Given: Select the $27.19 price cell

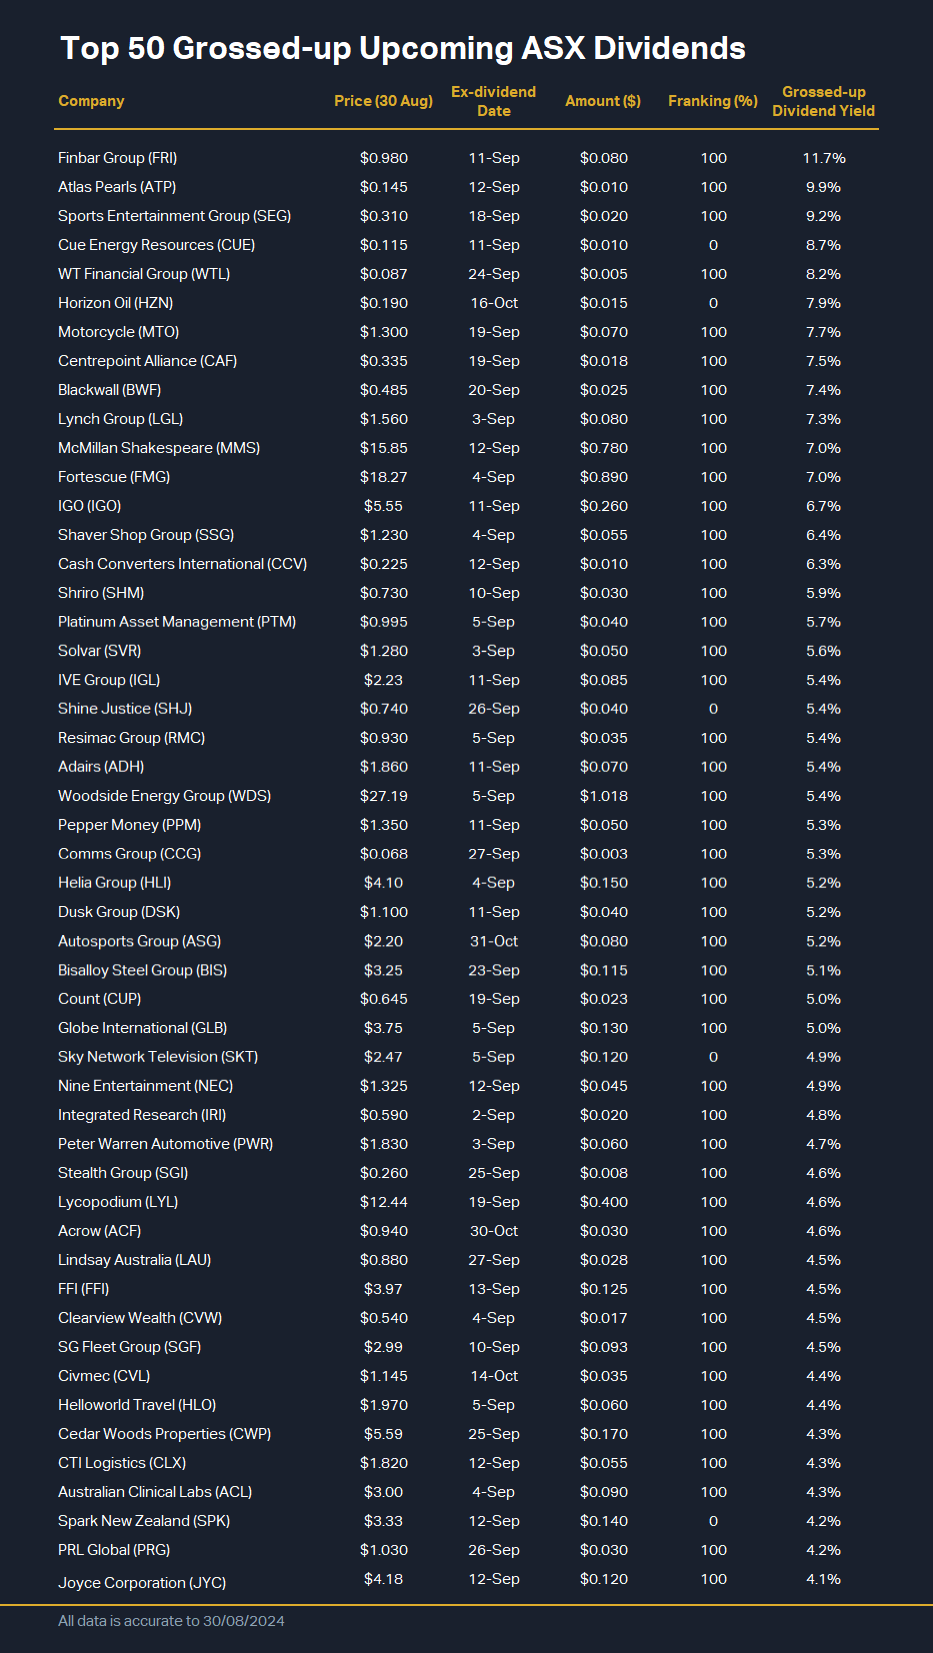Looking at the screenshot, I should (x=383, y=796).
